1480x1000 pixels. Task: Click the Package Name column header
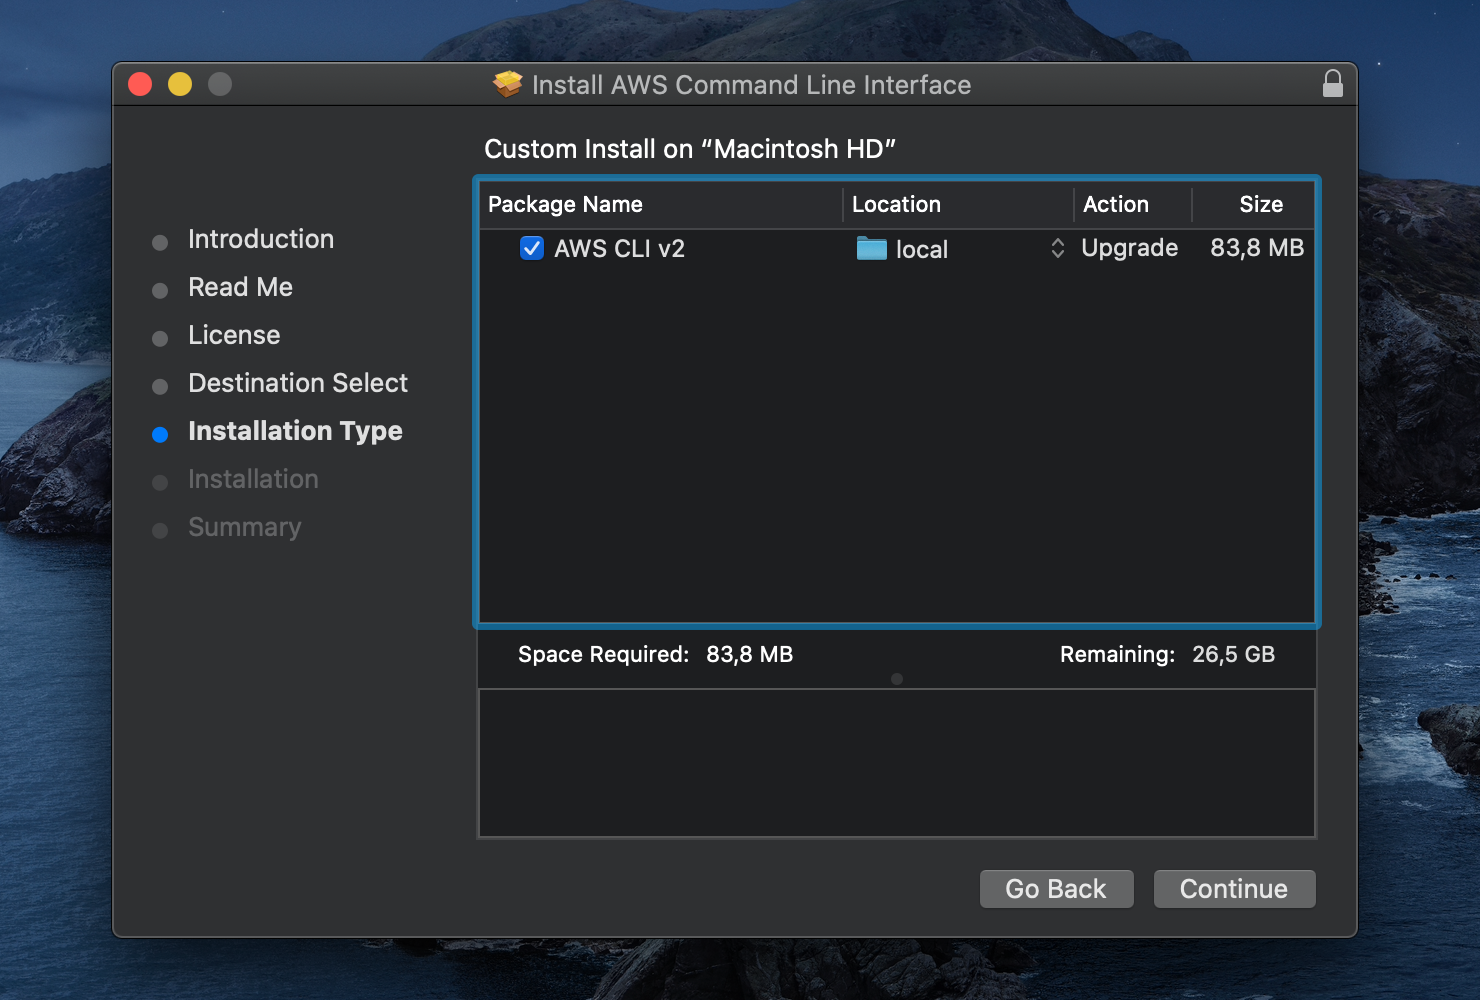click(x=661, y=204)
